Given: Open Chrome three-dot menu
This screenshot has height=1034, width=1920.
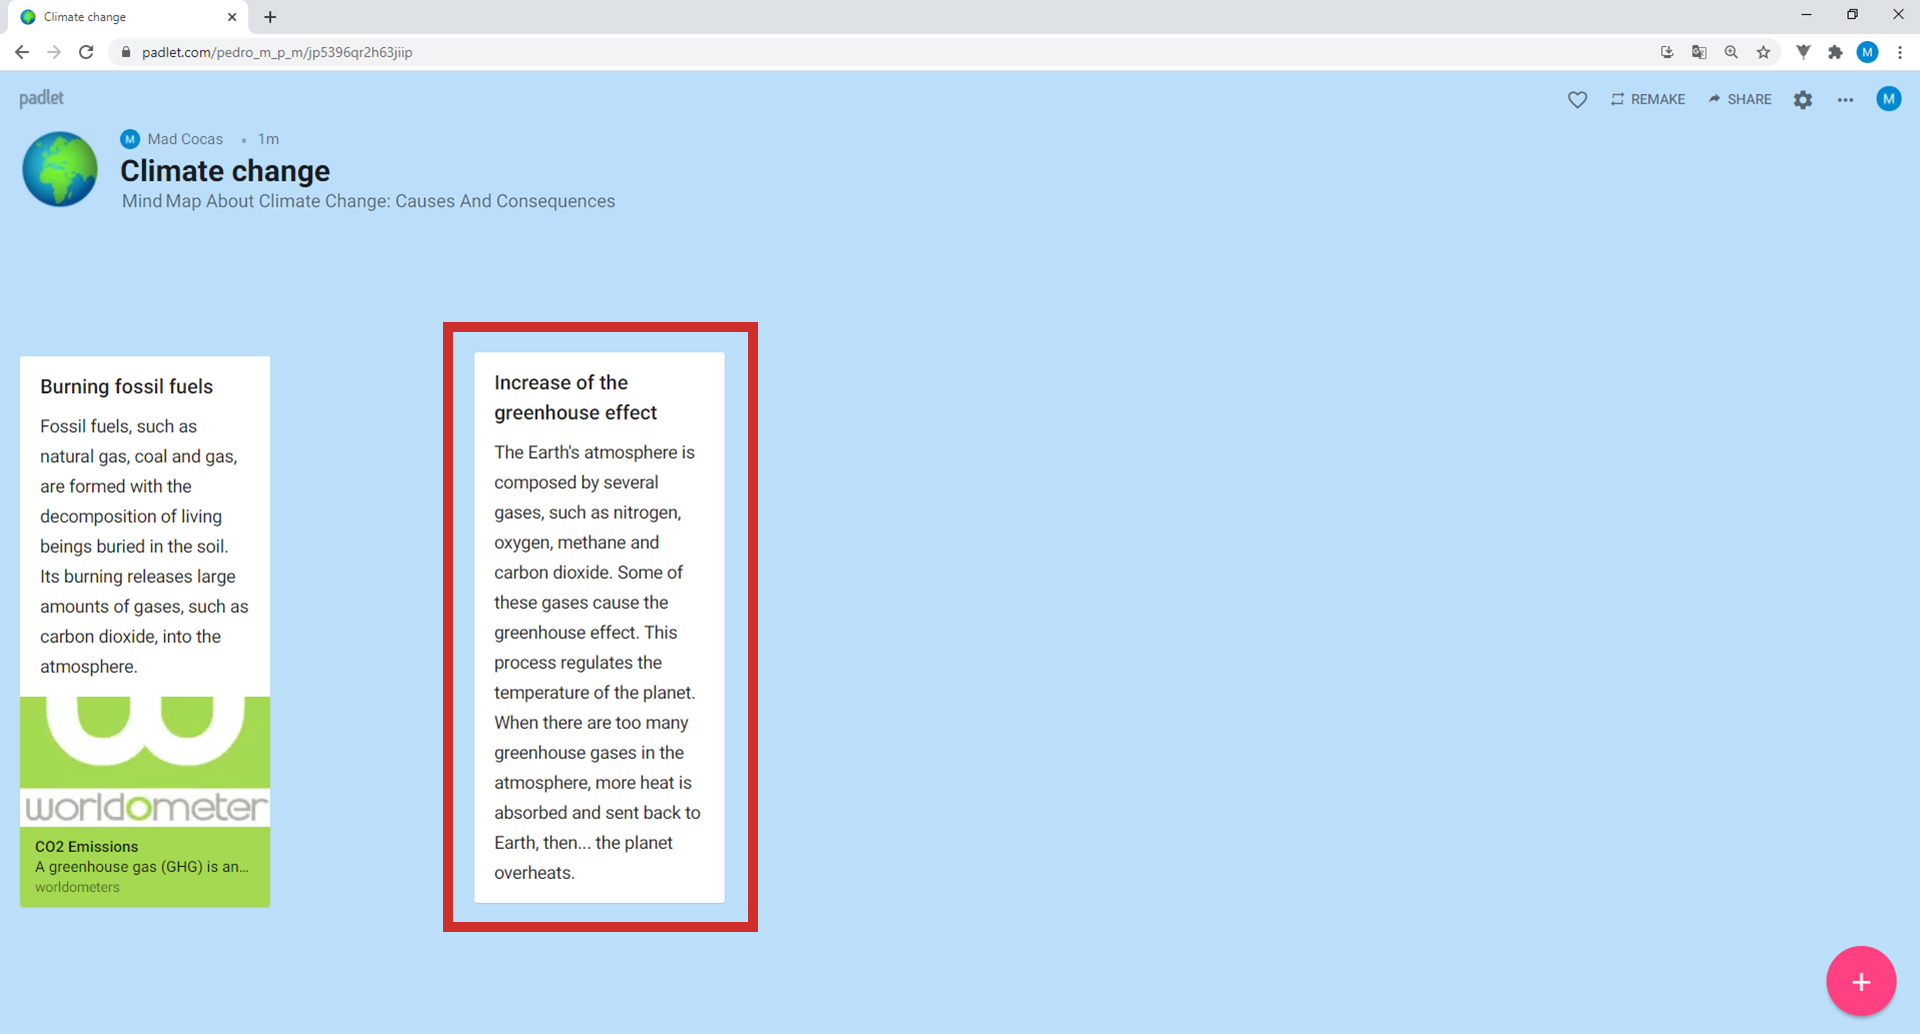Looking at the screenshot, I should pos(1900,52).
